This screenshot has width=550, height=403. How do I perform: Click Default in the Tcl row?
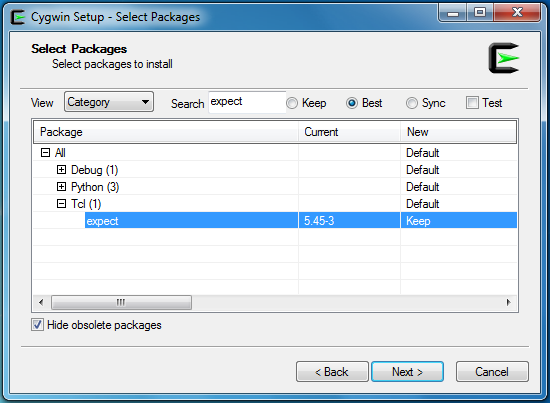422,204
